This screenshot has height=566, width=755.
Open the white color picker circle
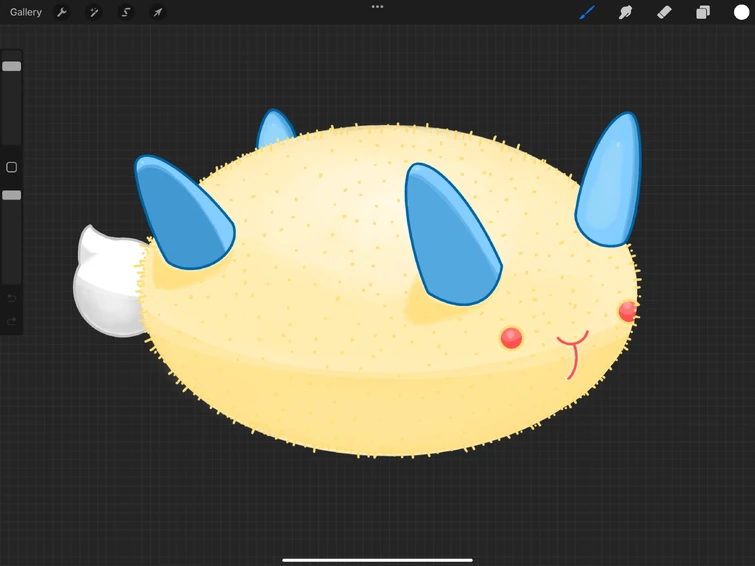[x=741, y=12]
